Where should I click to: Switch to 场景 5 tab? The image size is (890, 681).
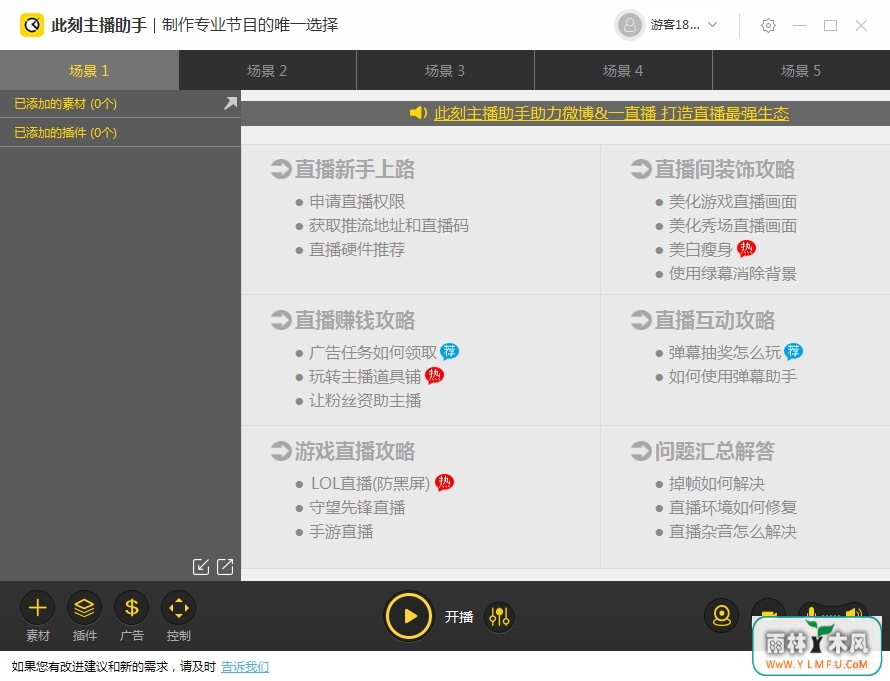pos(801,70)
